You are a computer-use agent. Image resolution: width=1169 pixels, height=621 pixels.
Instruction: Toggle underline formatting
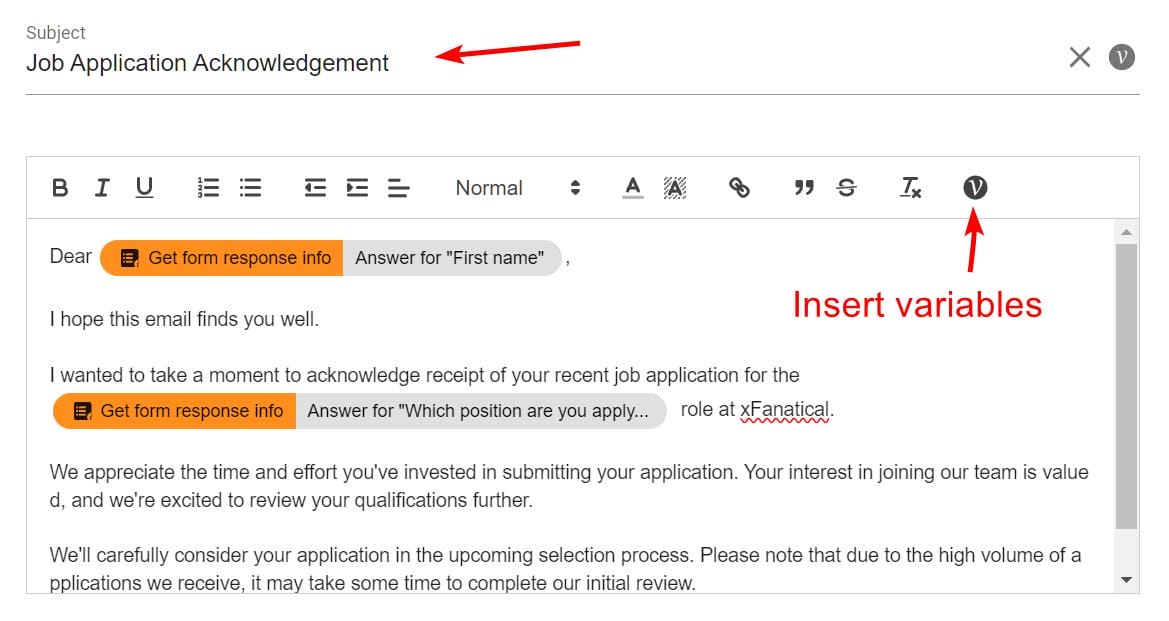144,188
